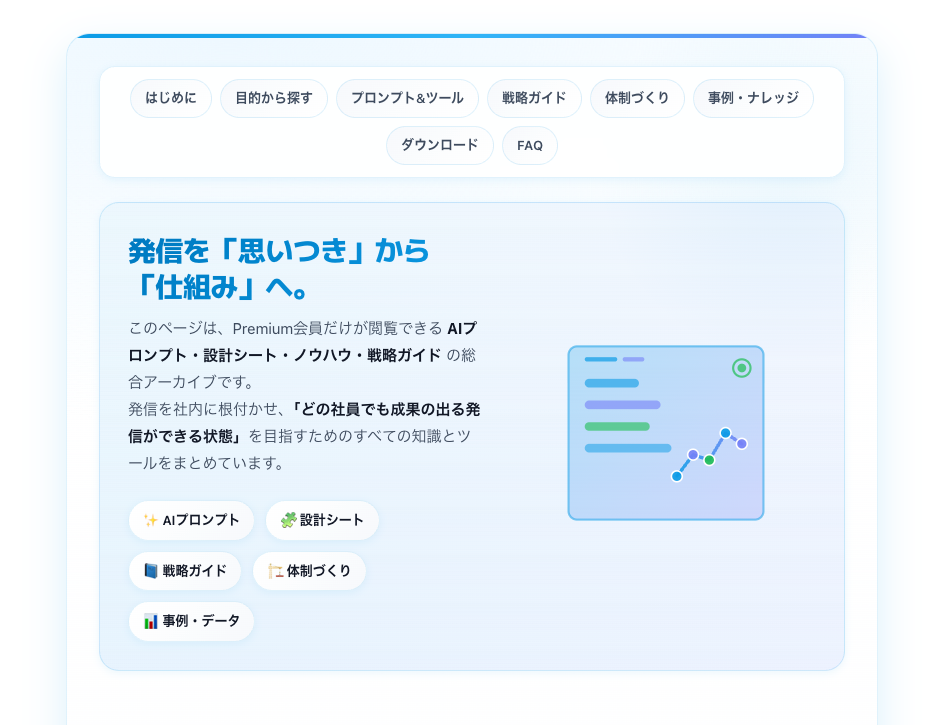Select プロンプト&ツール in the top navigation
Screen dimensions: 948x725
[407, 98]
